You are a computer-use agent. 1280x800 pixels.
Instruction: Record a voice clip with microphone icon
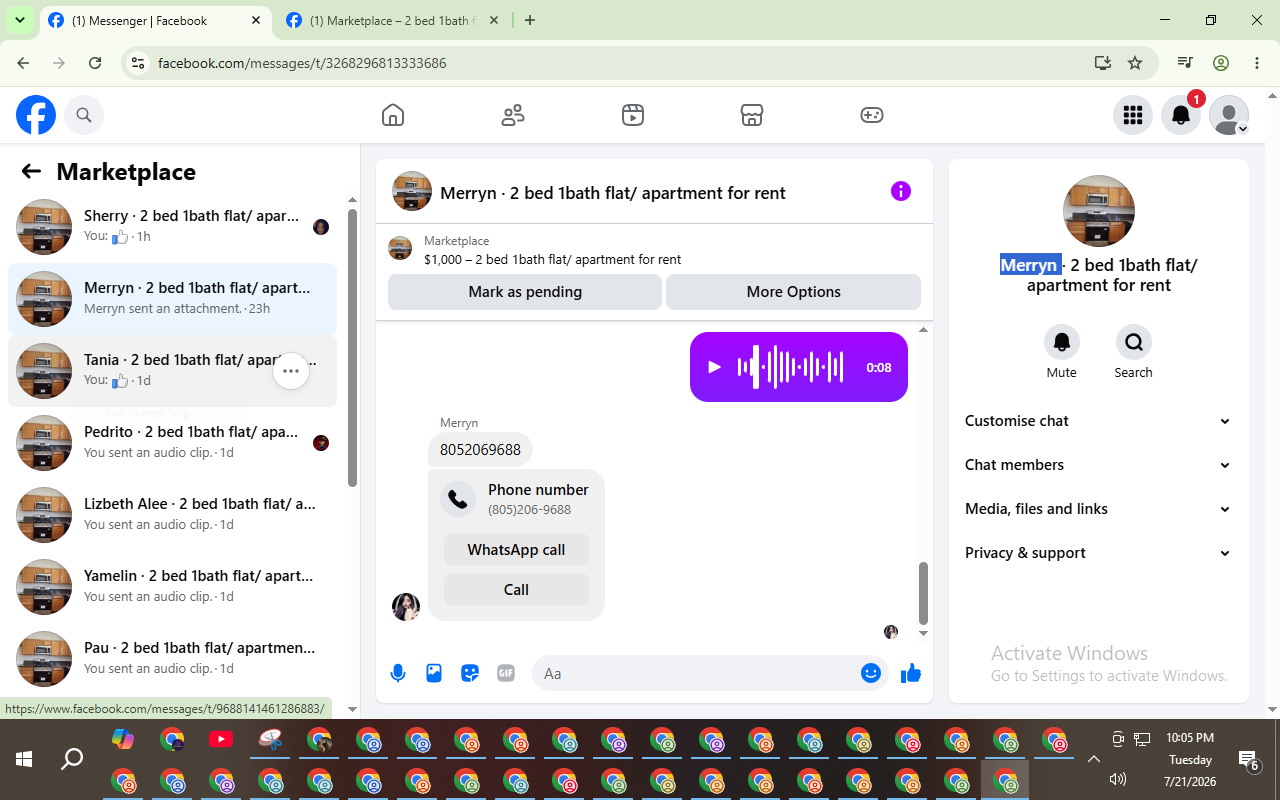[x=398, y=673]
